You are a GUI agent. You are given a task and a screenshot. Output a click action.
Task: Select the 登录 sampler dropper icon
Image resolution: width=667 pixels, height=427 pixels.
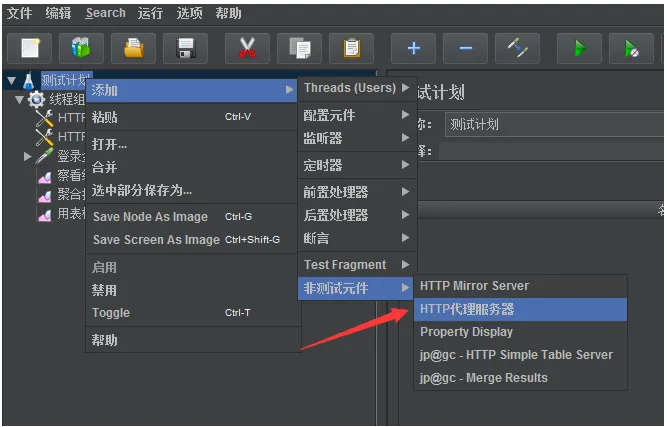point(44,156)
